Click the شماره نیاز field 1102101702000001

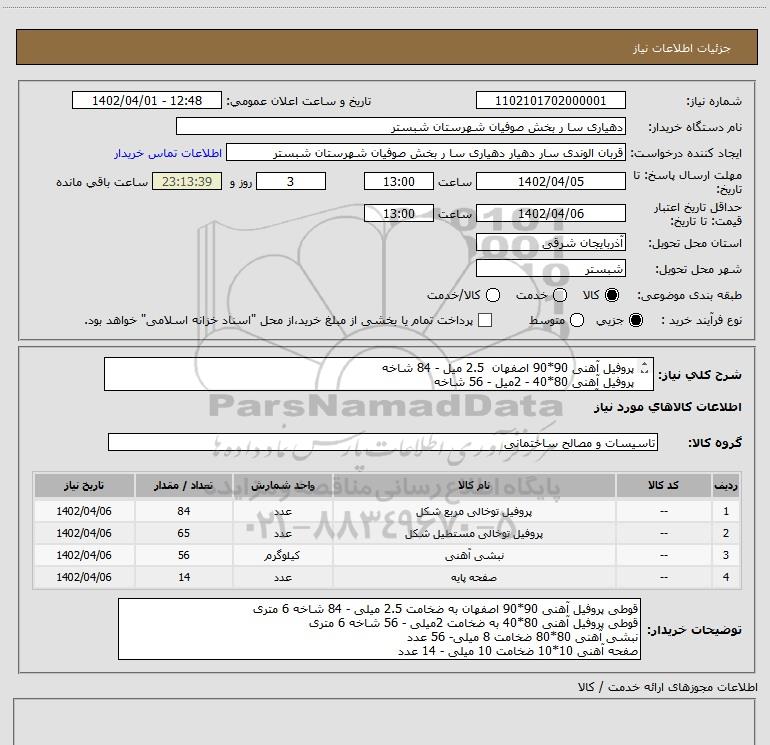pyautogui.click(x=550, y=101)
